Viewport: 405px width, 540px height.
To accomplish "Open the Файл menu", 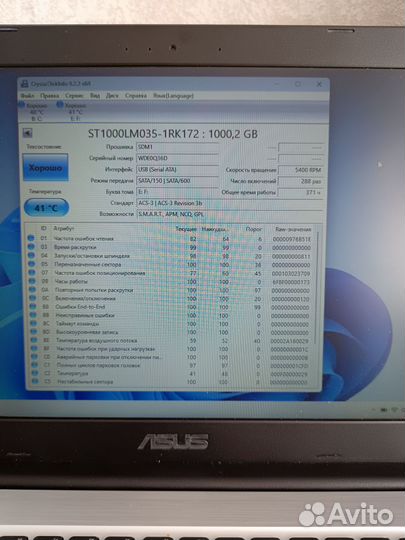I will [x=28, y=95].
